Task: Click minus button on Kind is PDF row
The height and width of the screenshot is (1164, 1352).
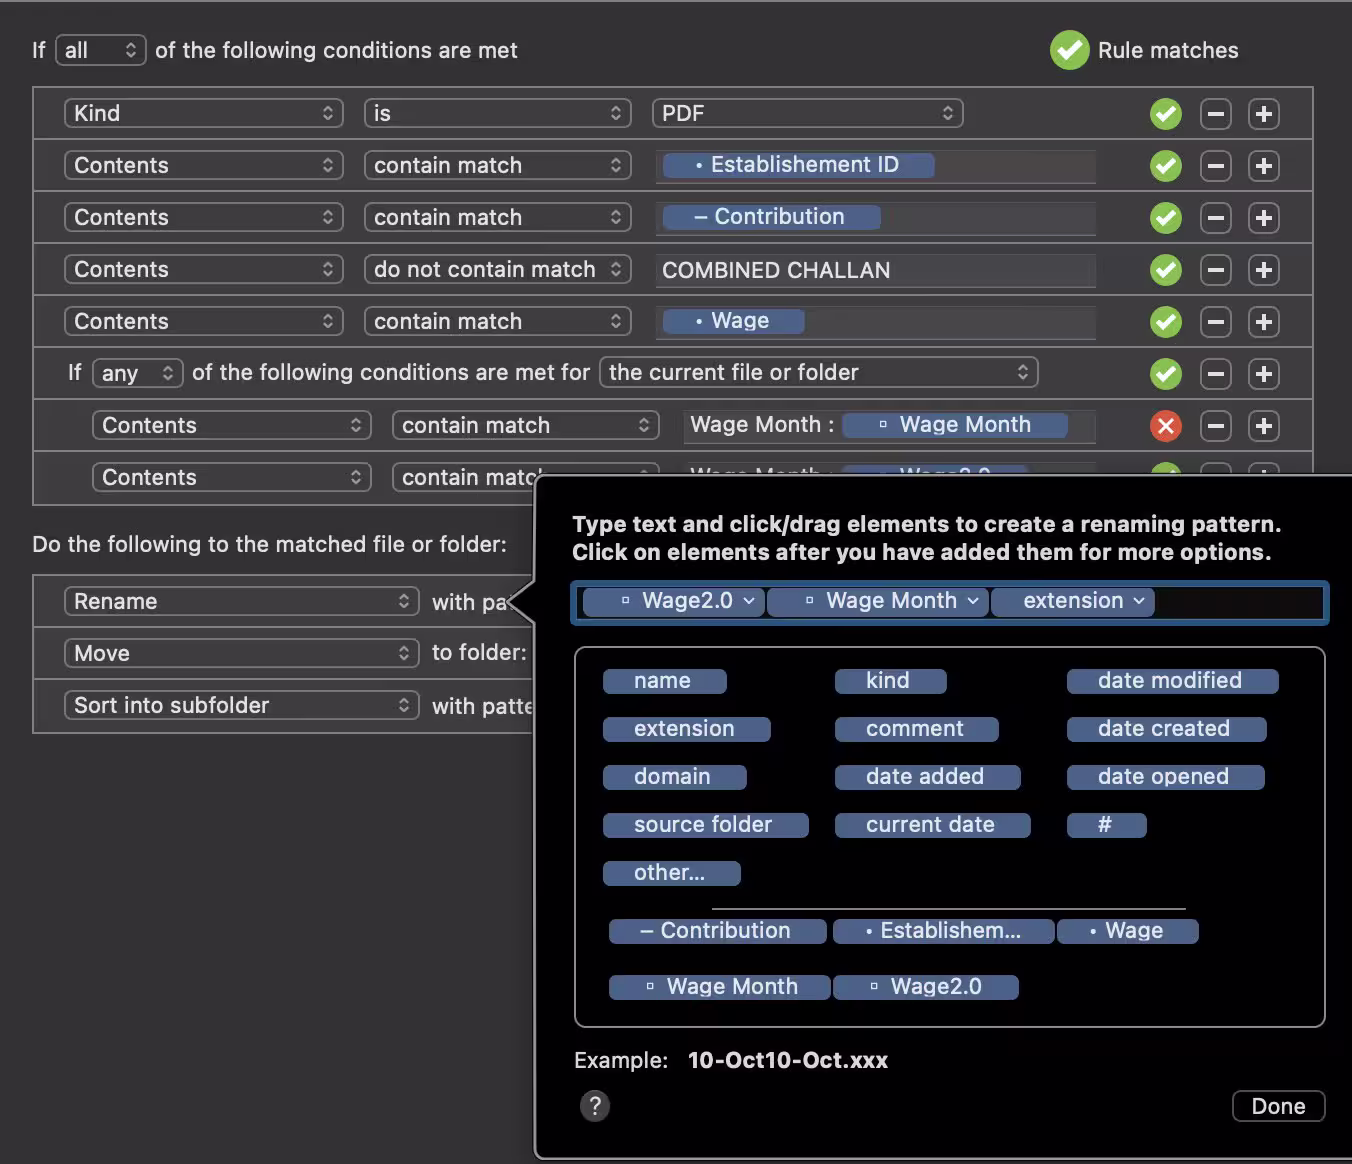Action: pyautogui.click(x=1215, y=114)
